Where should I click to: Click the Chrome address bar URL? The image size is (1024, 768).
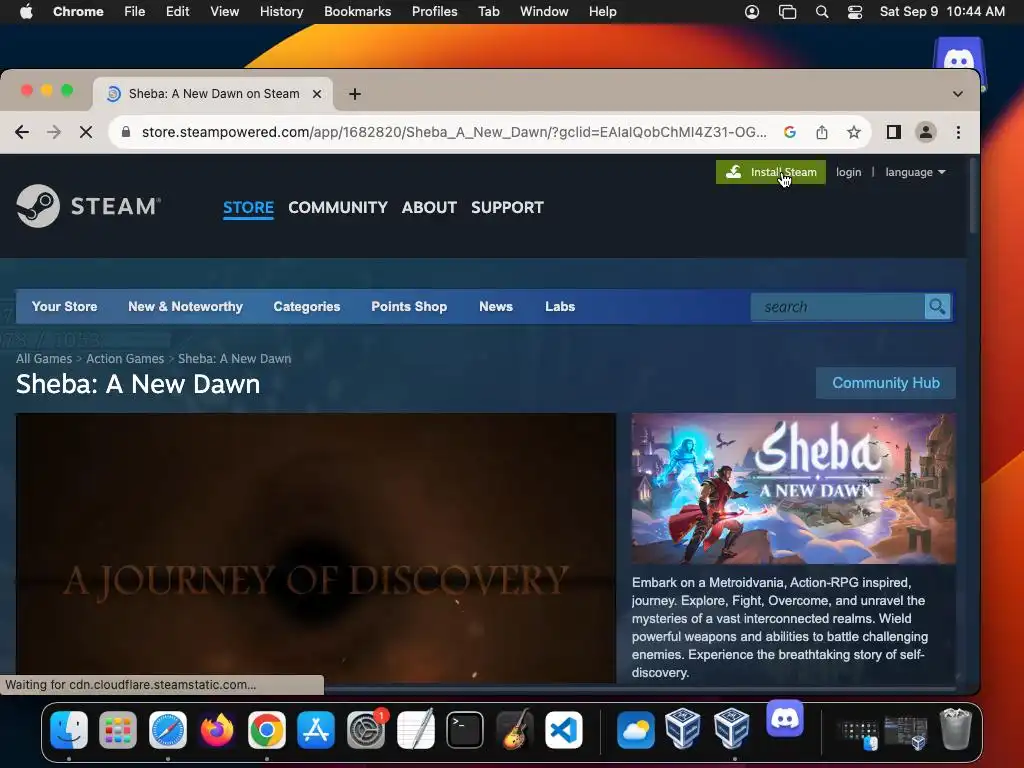click(x=454, y=132)
